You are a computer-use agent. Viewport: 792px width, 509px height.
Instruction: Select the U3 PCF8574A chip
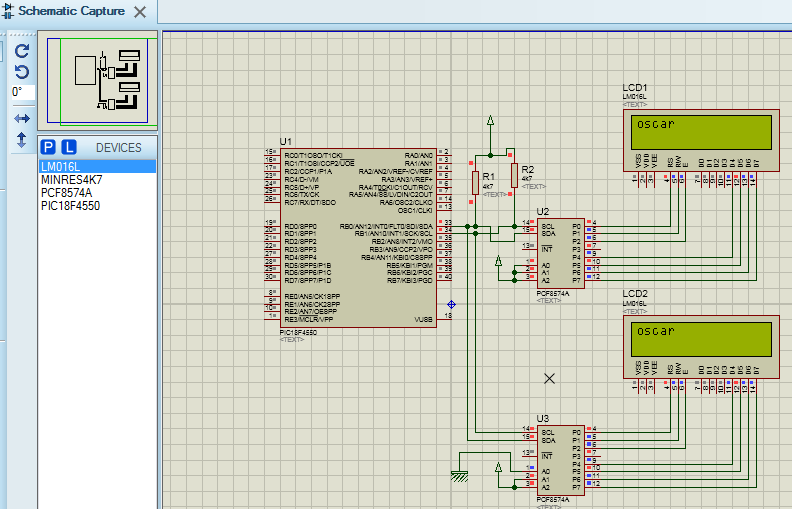561,460
